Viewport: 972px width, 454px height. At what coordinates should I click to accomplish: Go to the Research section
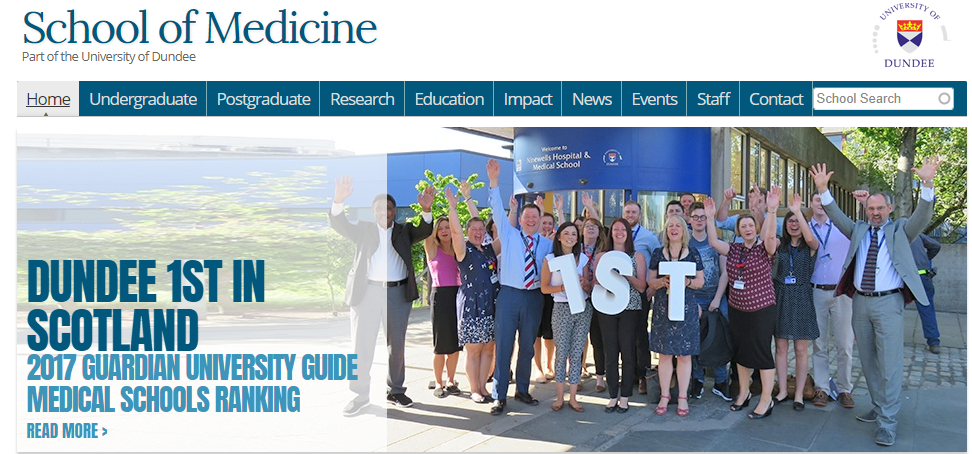pyautogui.click(x=363, y=99)
